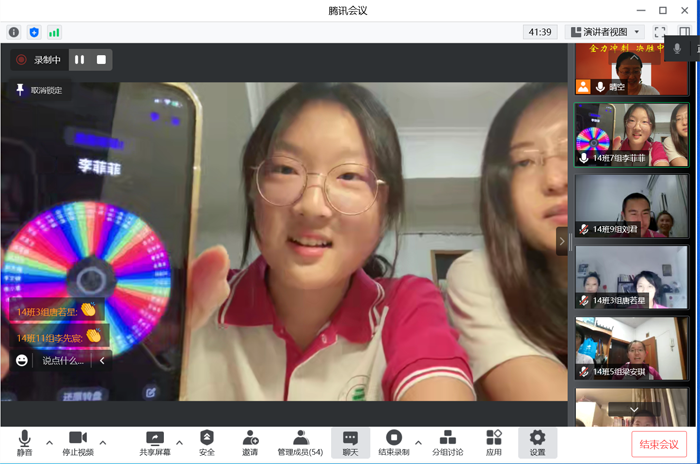Type in the 说点什么 chat input
Image resolution: width=700 pixels, height=464 pixels.
tap(62, 360)
